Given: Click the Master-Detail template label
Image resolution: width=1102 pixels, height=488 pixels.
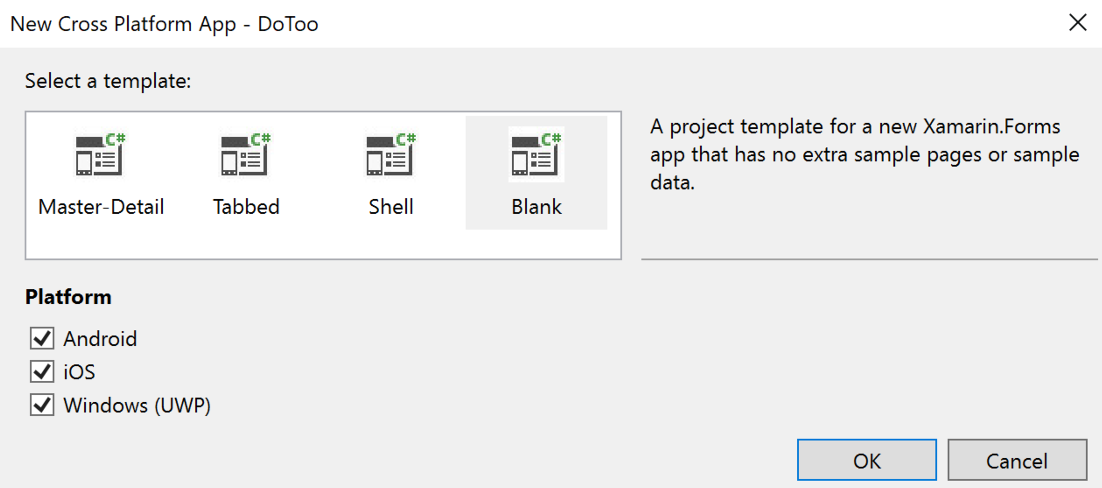Looking at the screenshot, I should (x=101, y=207).
